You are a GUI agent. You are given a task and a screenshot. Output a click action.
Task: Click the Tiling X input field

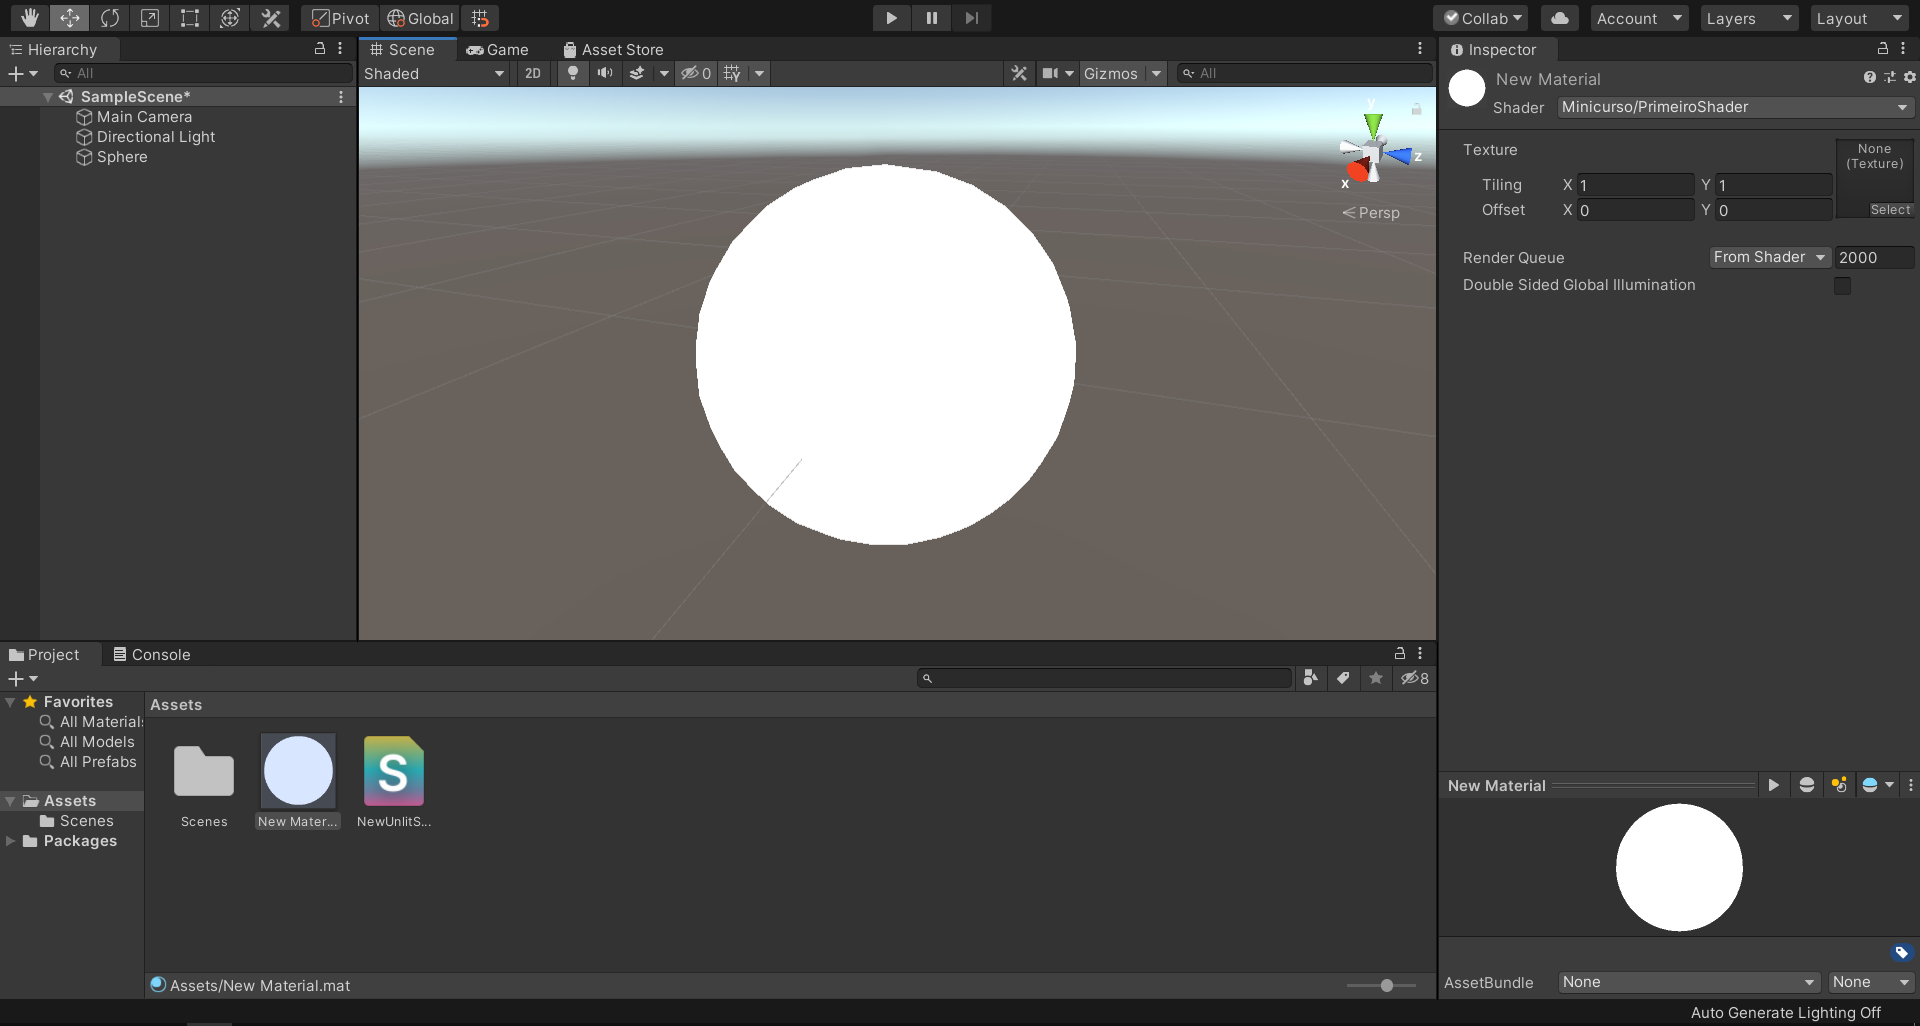(x=1635, y=185)
